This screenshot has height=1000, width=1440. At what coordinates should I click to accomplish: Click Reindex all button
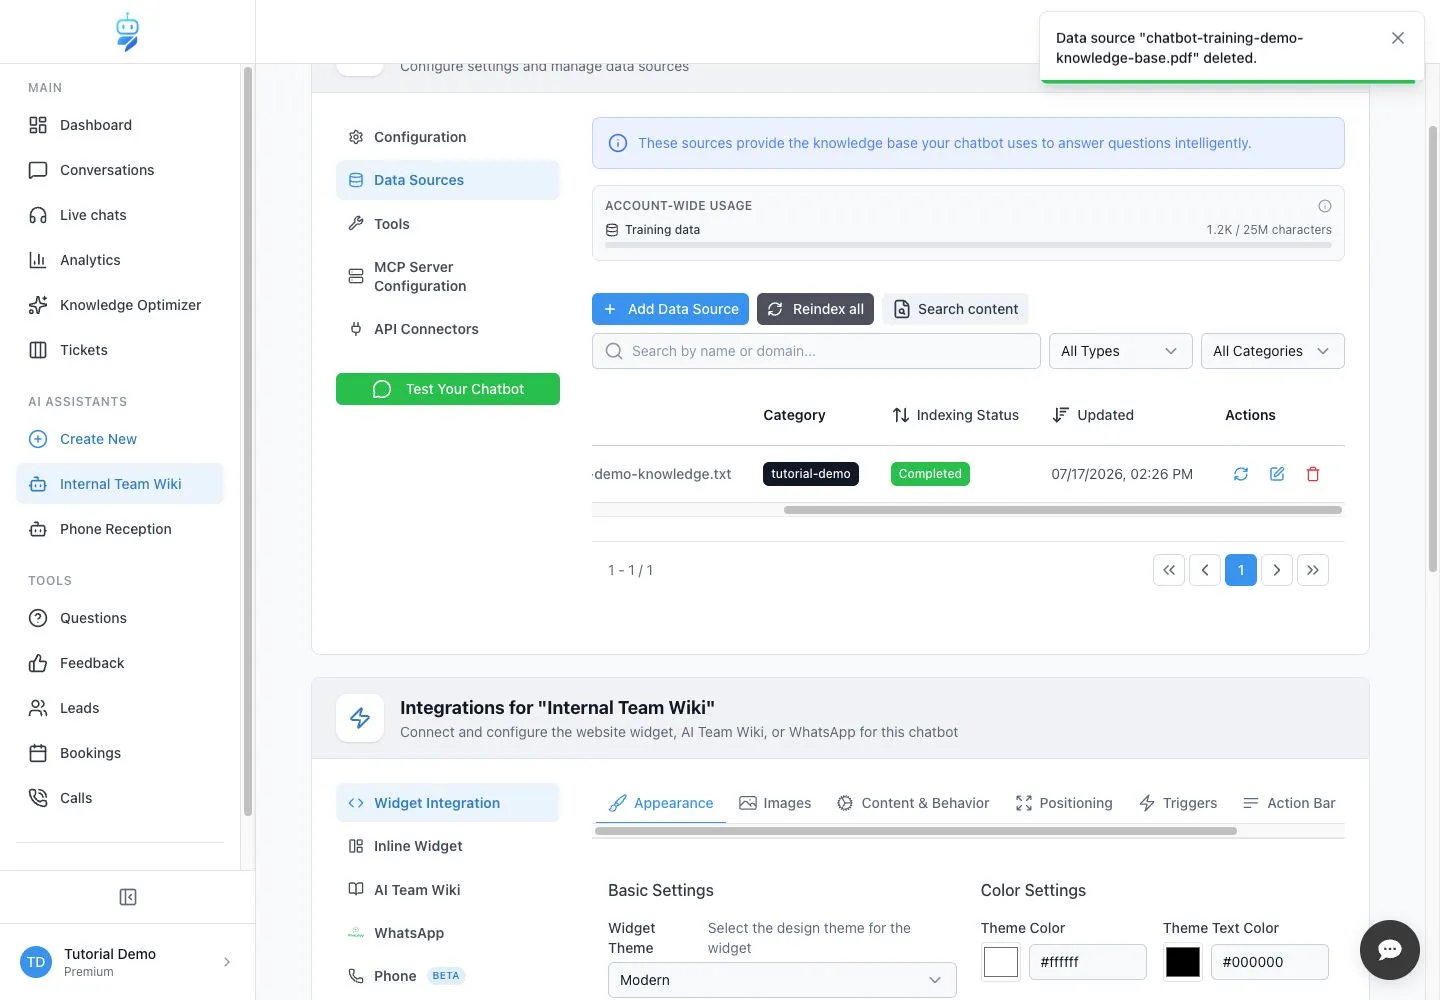816,309
